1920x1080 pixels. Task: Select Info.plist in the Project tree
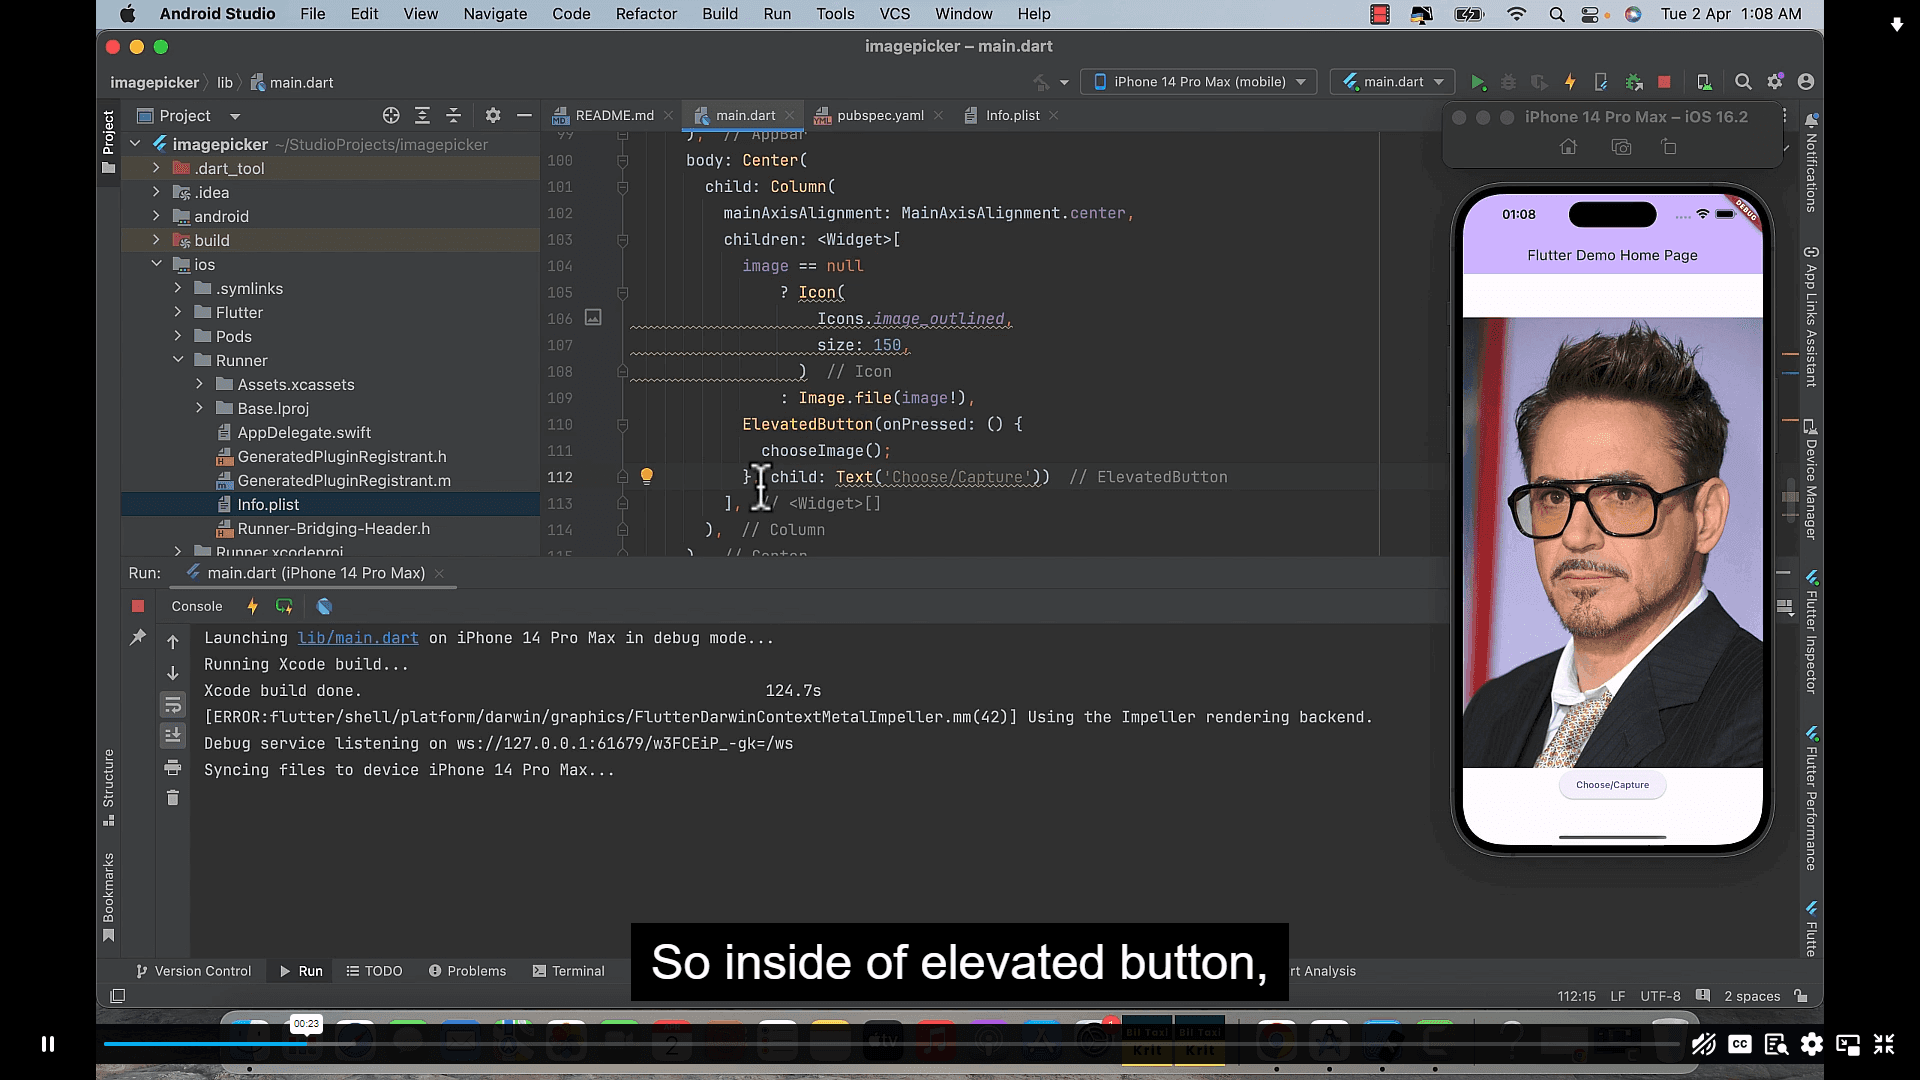click(x=267, y=504)
